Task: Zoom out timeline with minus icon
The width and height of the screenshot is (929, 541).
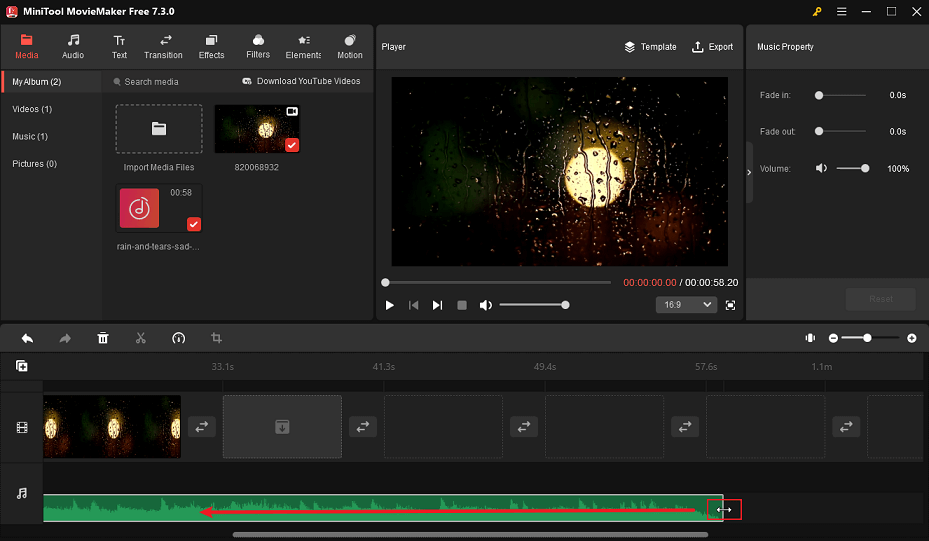Action: [833, 338]
